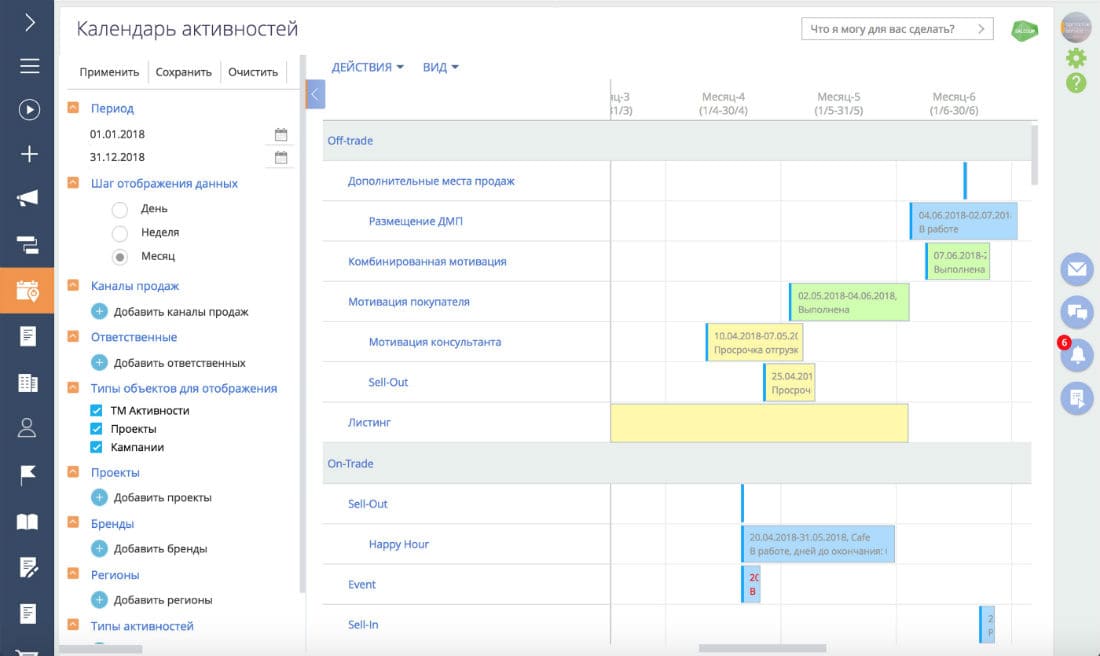
Task: Collapse the Ответственные section
Action: click(73, 337)
